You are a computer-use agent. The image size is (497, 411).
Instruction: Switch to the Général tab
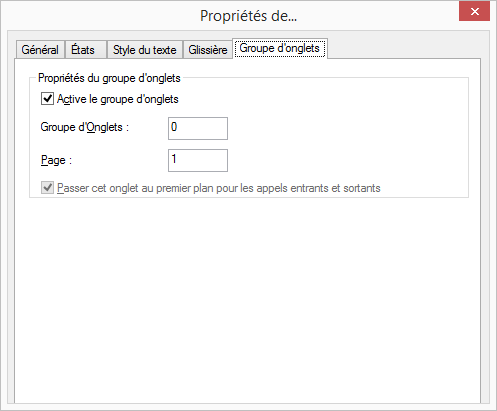click(40, 50)
